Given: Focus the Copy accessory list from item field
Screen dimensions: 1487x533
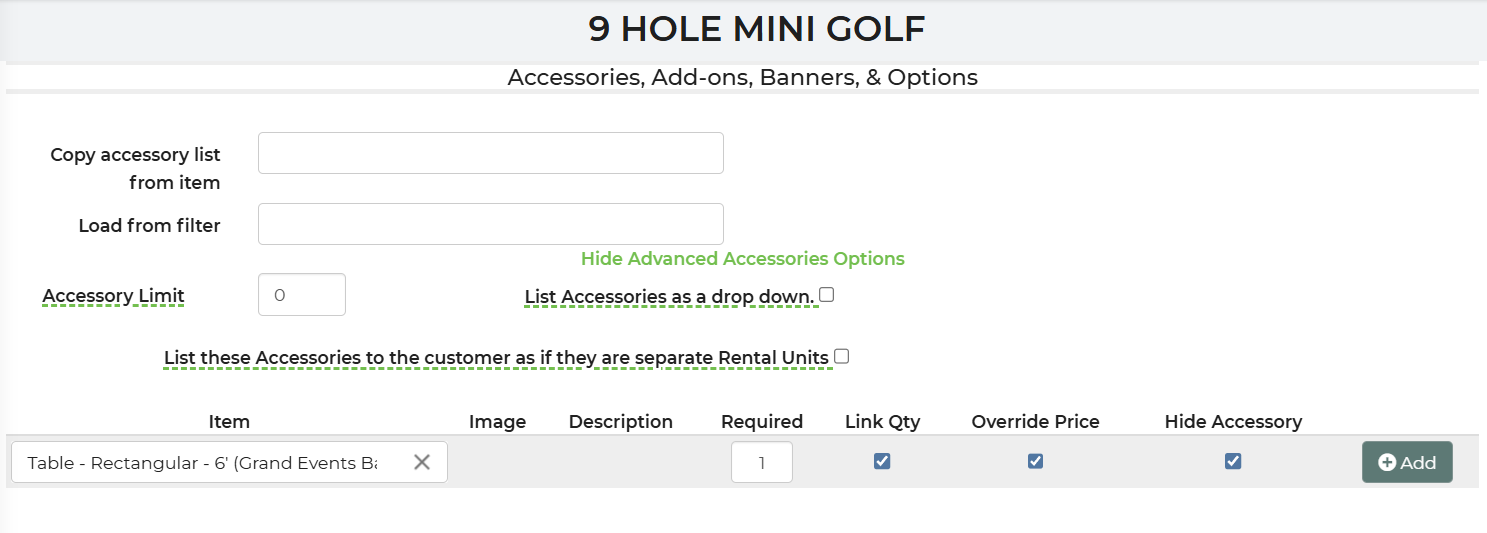Looking at the screenshot, I should (490, 153).
